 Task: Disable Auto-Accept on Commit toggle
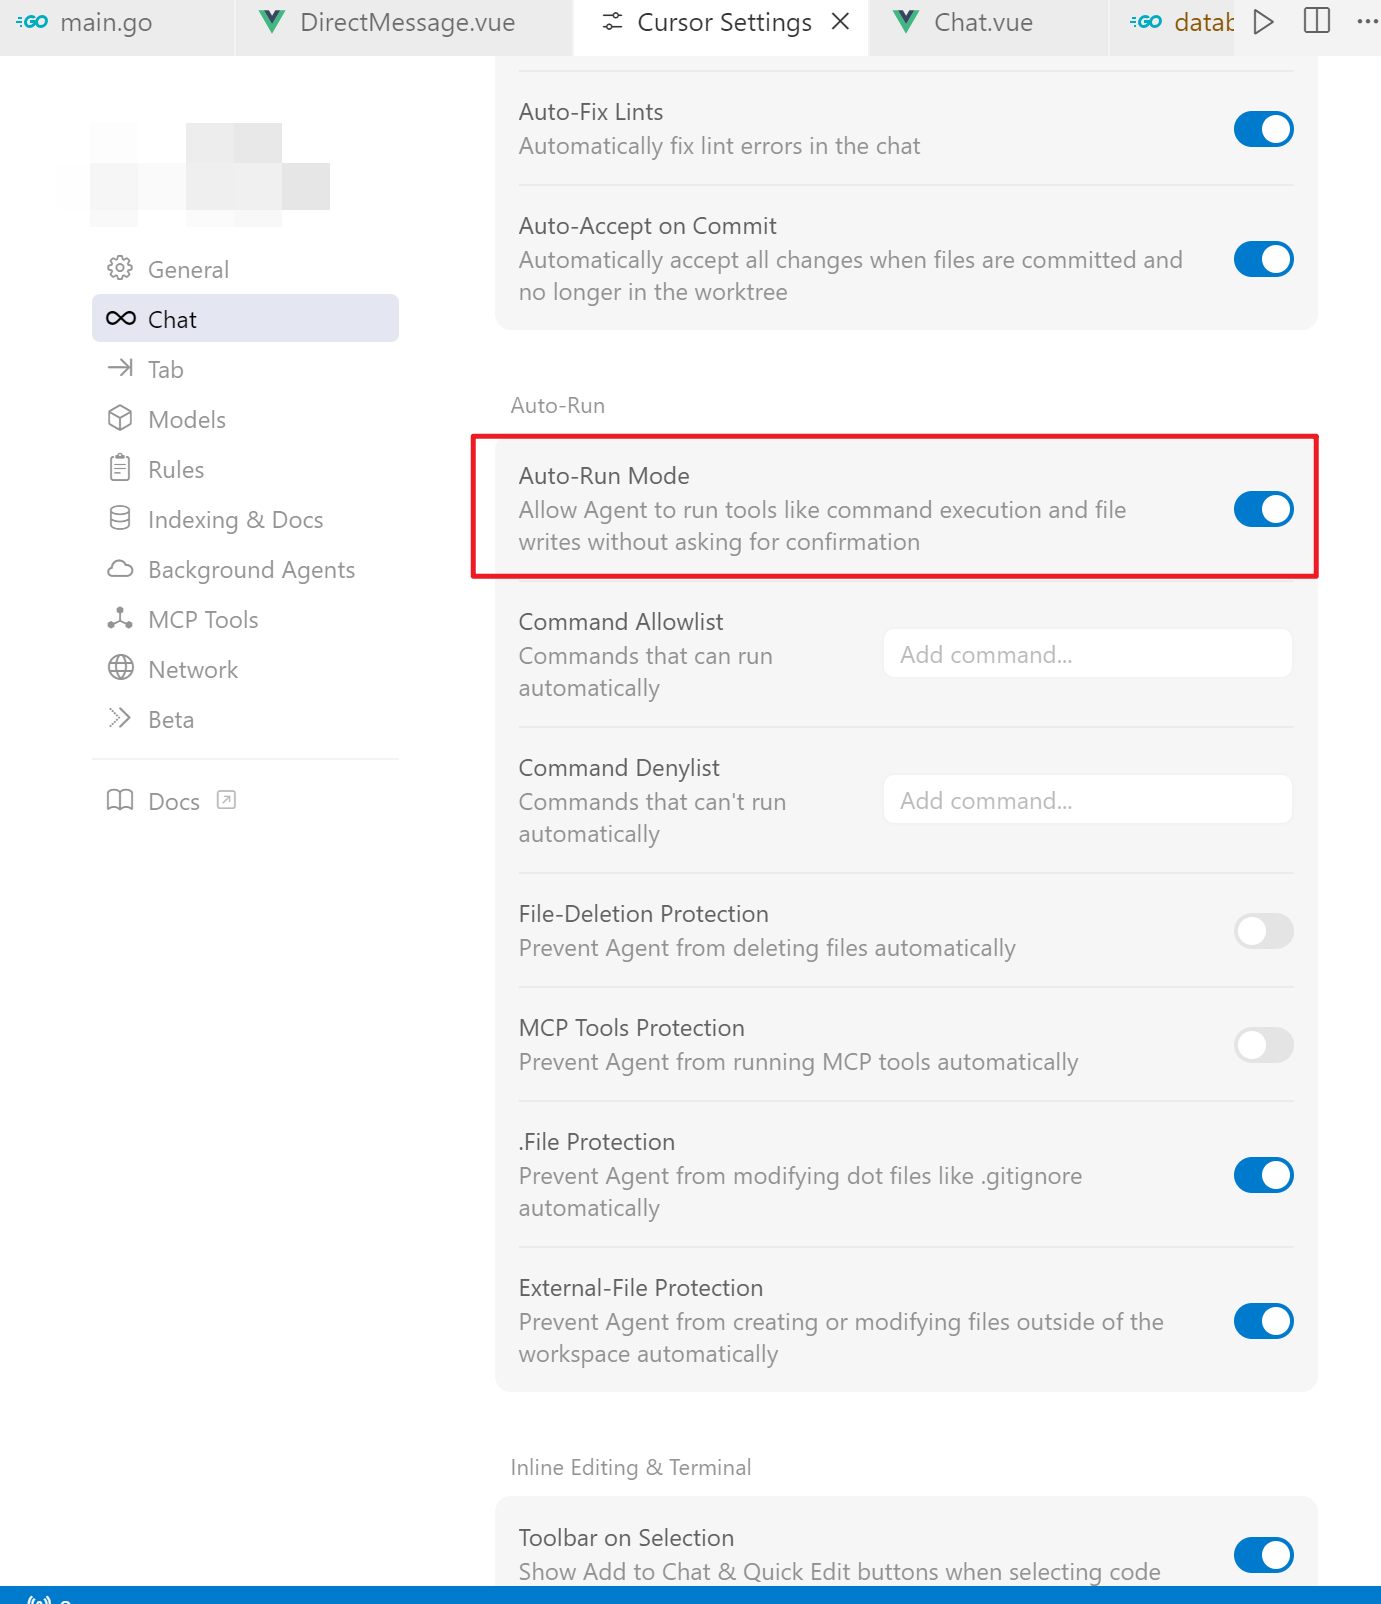click(x=1264, y=259)
